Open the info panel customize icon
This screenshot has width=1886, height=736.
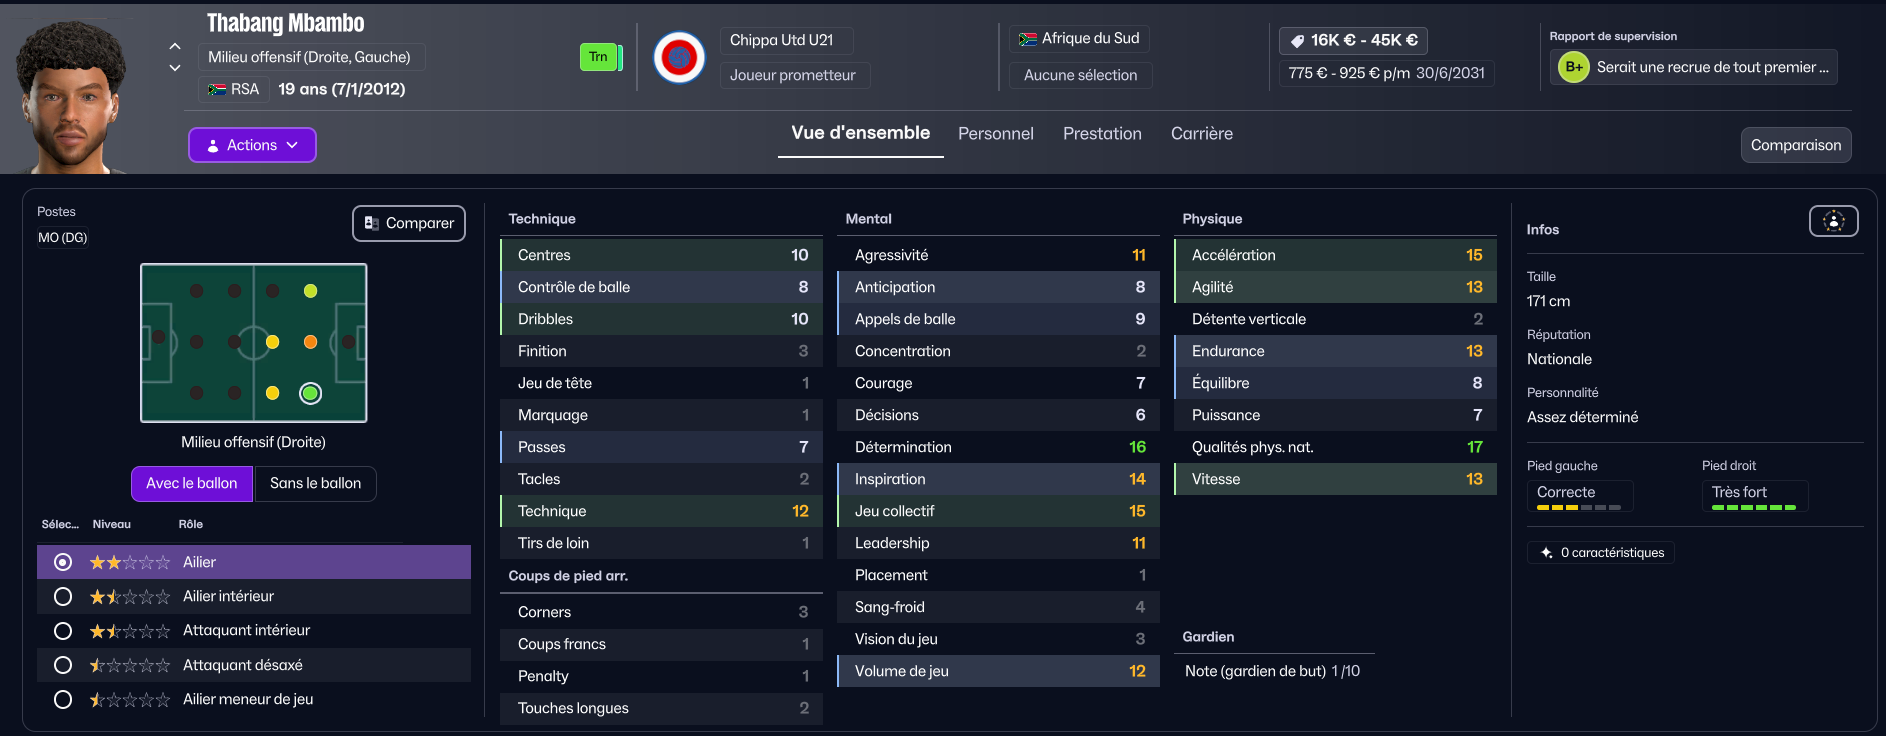point(1833,221)
